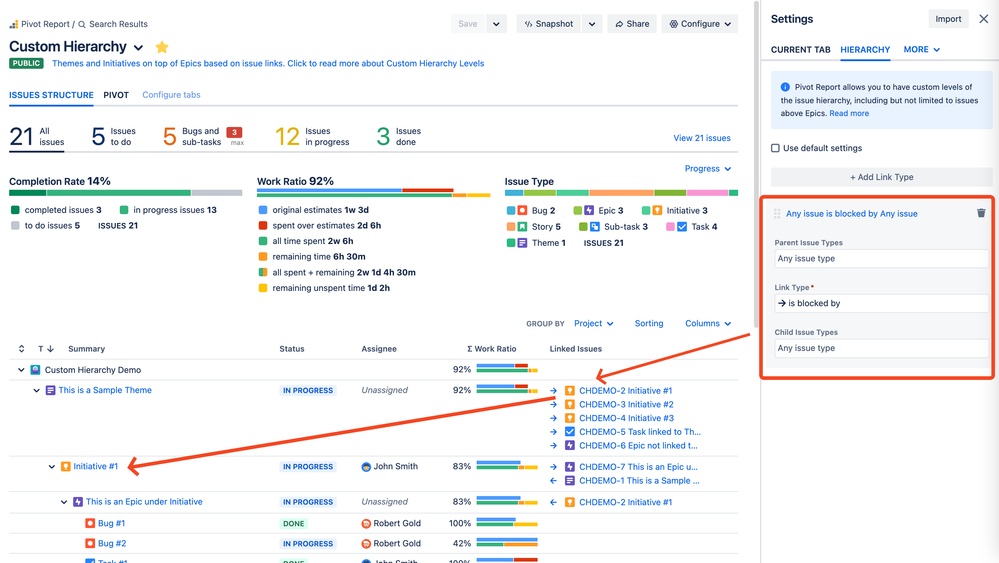The height and width of the screenshot is (563, 999).
Task: Click the Epic issue type icon in the legend
Action: pyautogui.click(x=589, y=210)
